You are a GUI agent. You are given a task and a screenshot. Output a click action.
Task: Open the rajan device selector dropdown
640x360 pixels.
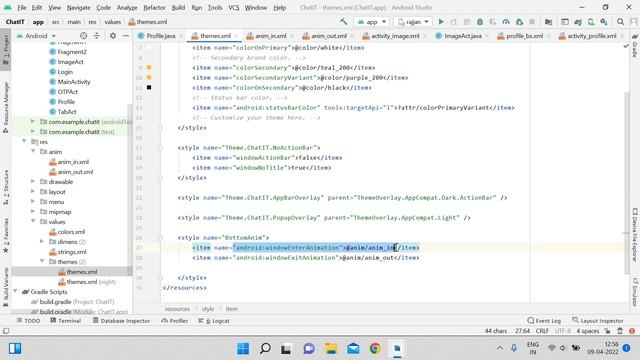point(413,22)
